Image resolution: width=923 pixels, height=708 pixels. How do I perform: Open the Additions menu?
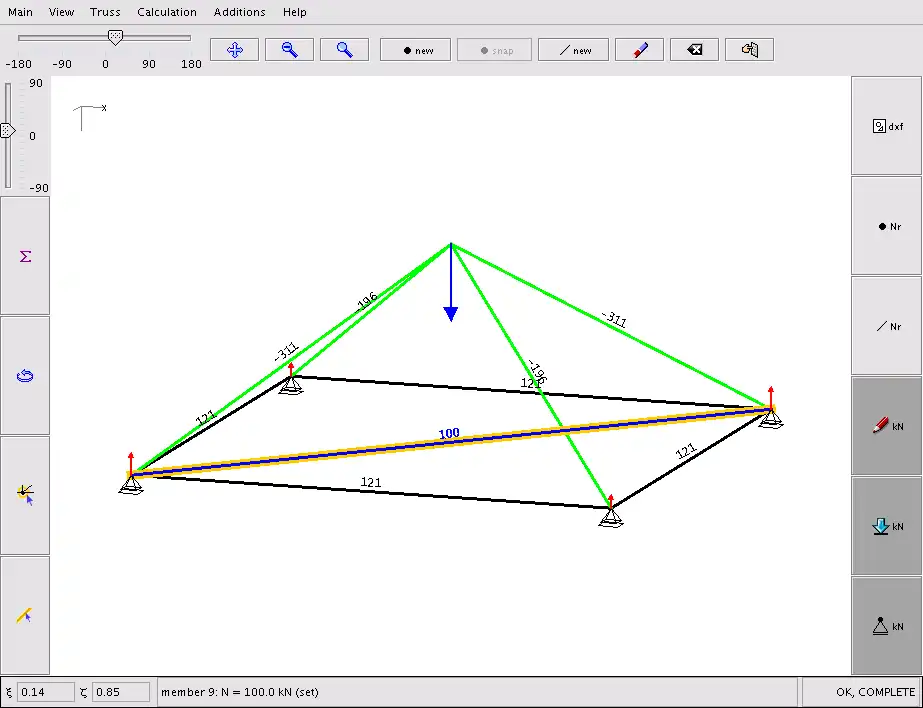(239, 12)
